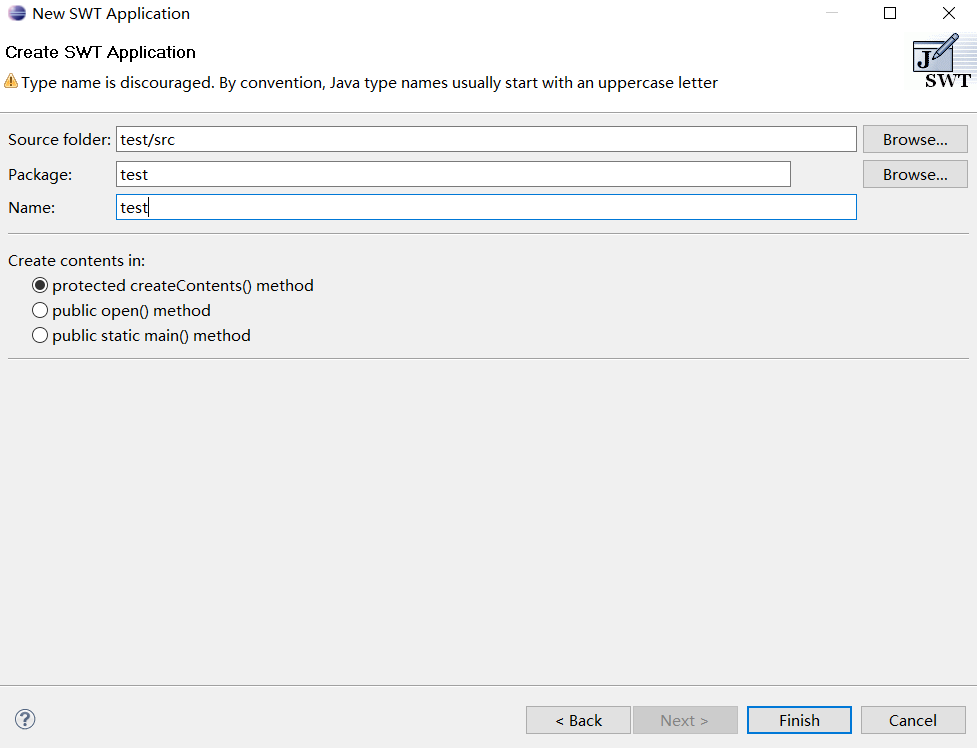Screen dimensions: 977x748
Task: Minimize the wizard window
Action: 831,13
